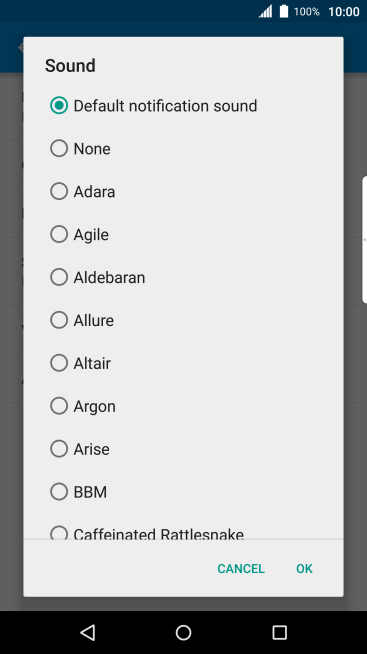Select the BBM notification sound

184,492
